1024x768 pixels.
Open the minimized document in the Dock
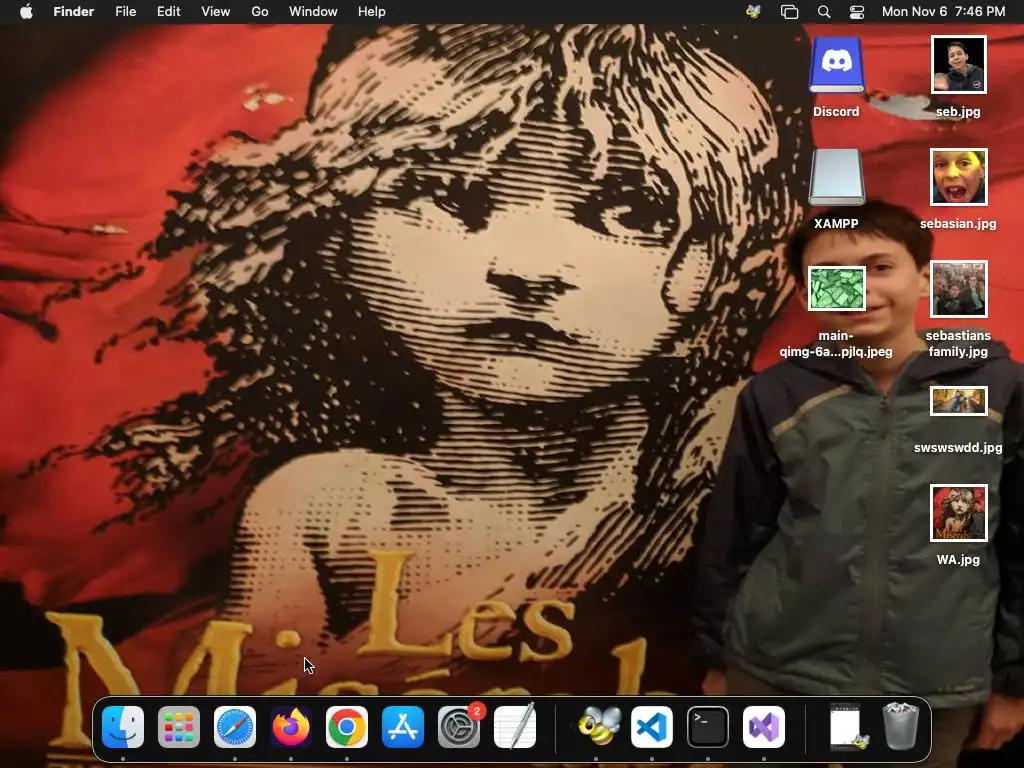(848, 727)
